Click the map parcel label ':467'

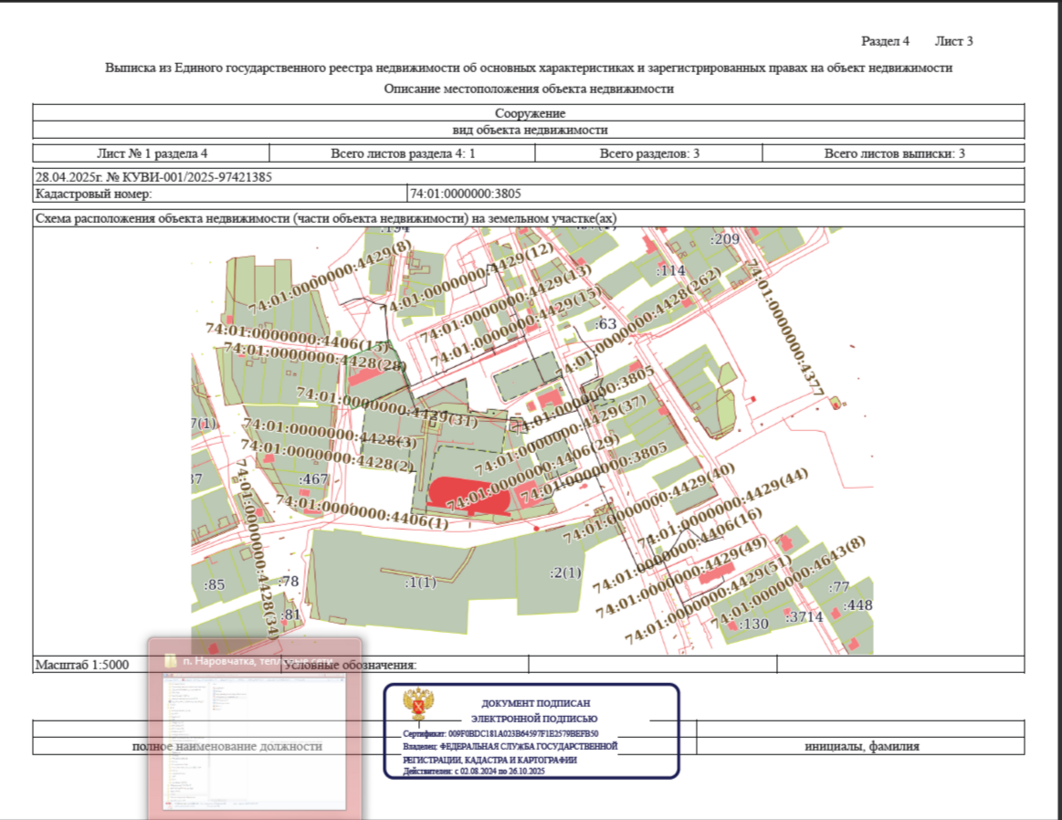coord(314,479)
